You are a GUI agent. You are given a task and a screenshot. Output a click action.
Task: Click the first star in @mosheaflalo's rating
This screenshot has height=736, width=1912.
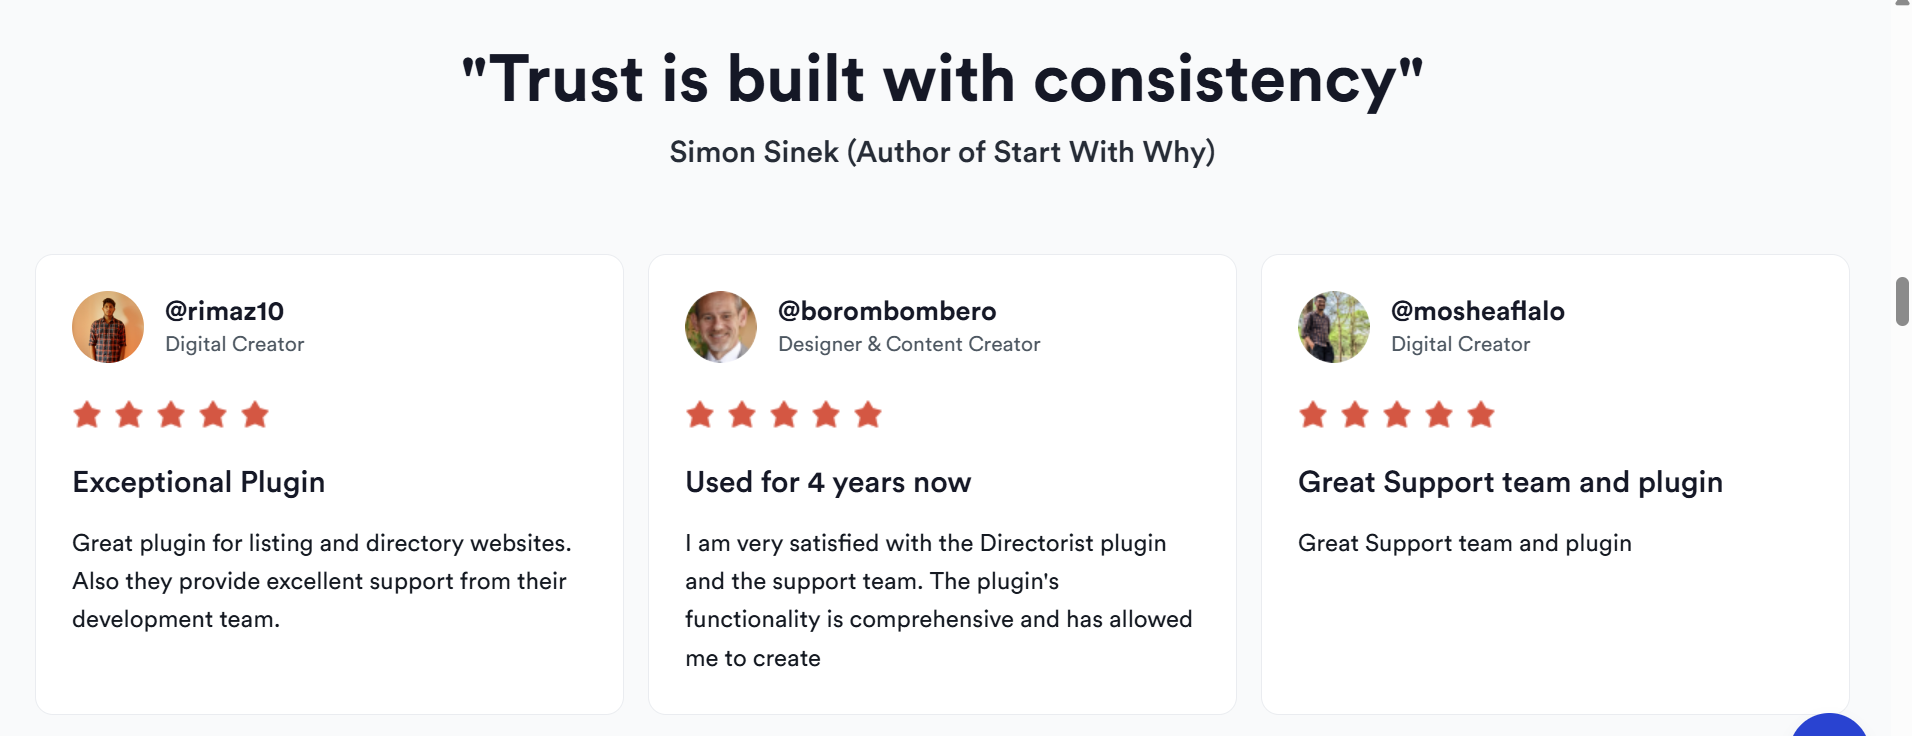(1313, 414)
